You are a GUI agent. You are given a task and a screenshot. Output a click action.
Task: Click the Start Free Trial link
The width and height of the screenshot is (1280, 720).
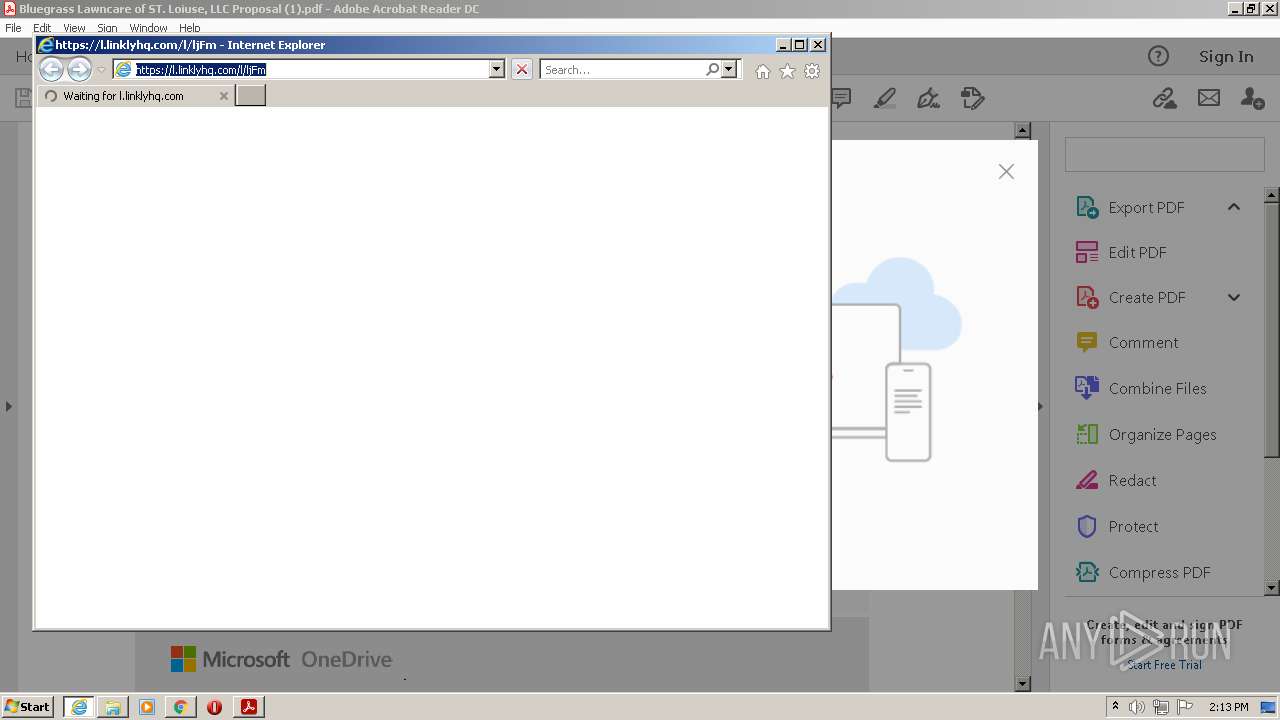point(1164,665)
